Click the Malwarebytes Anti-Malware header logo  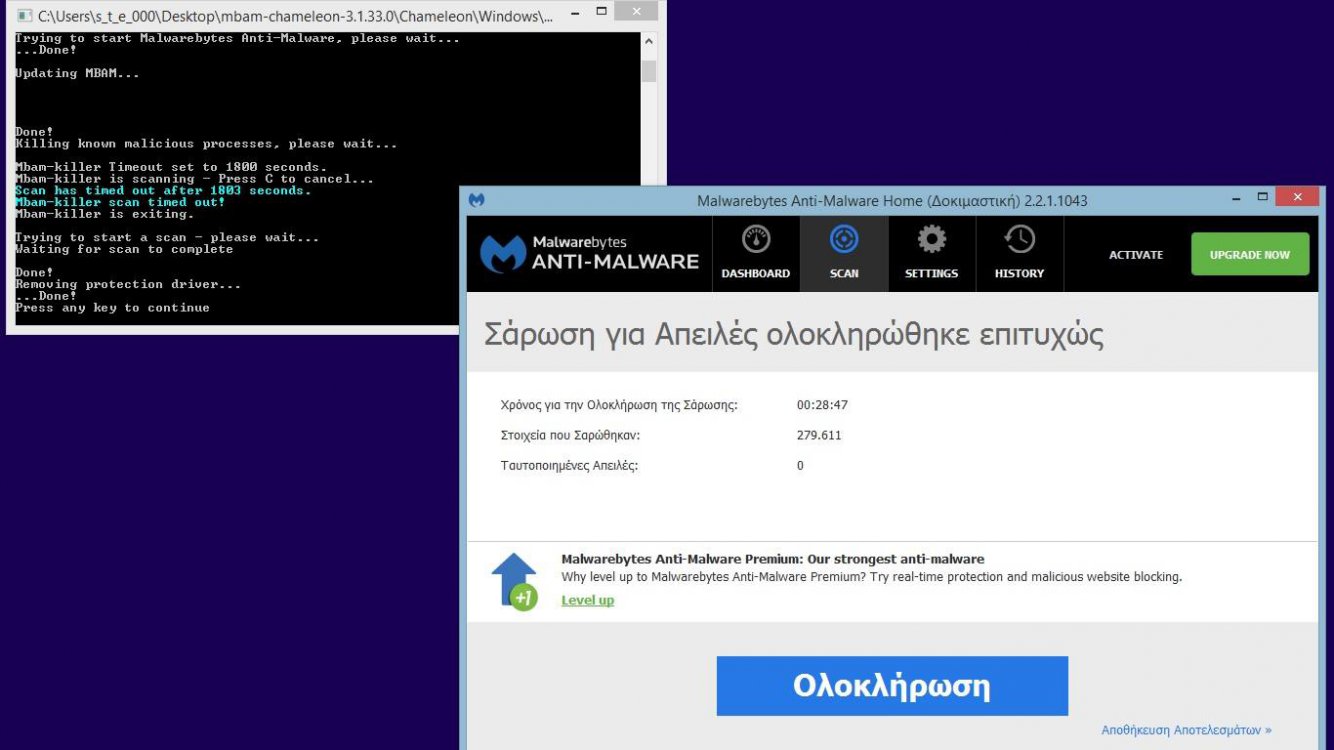click(590, 254)
